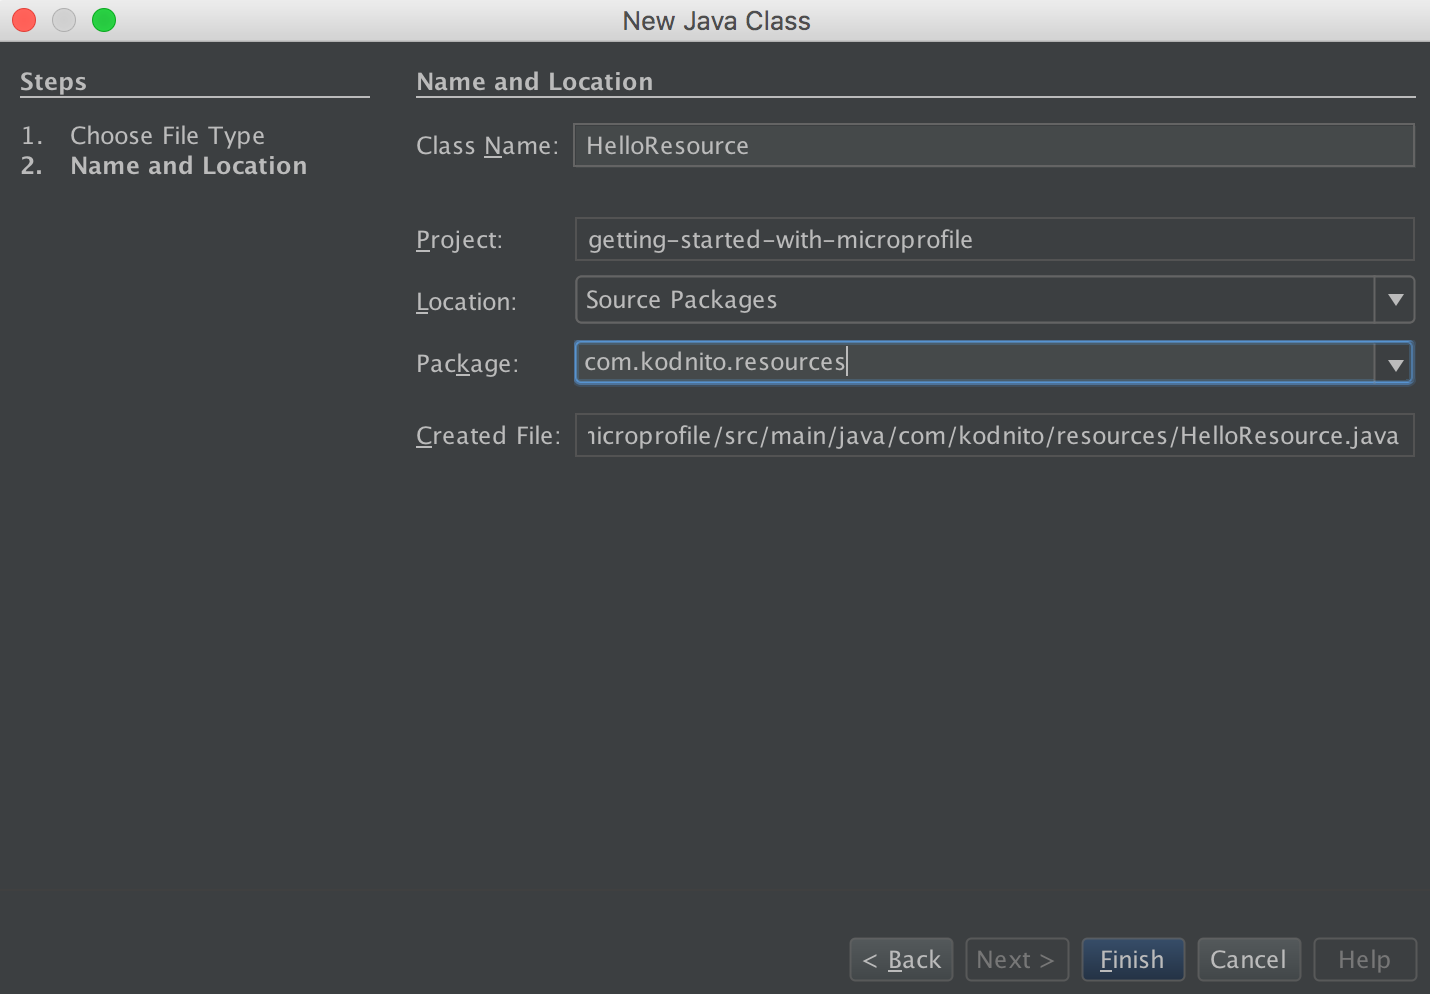Select the Choose File Type step

167,136
